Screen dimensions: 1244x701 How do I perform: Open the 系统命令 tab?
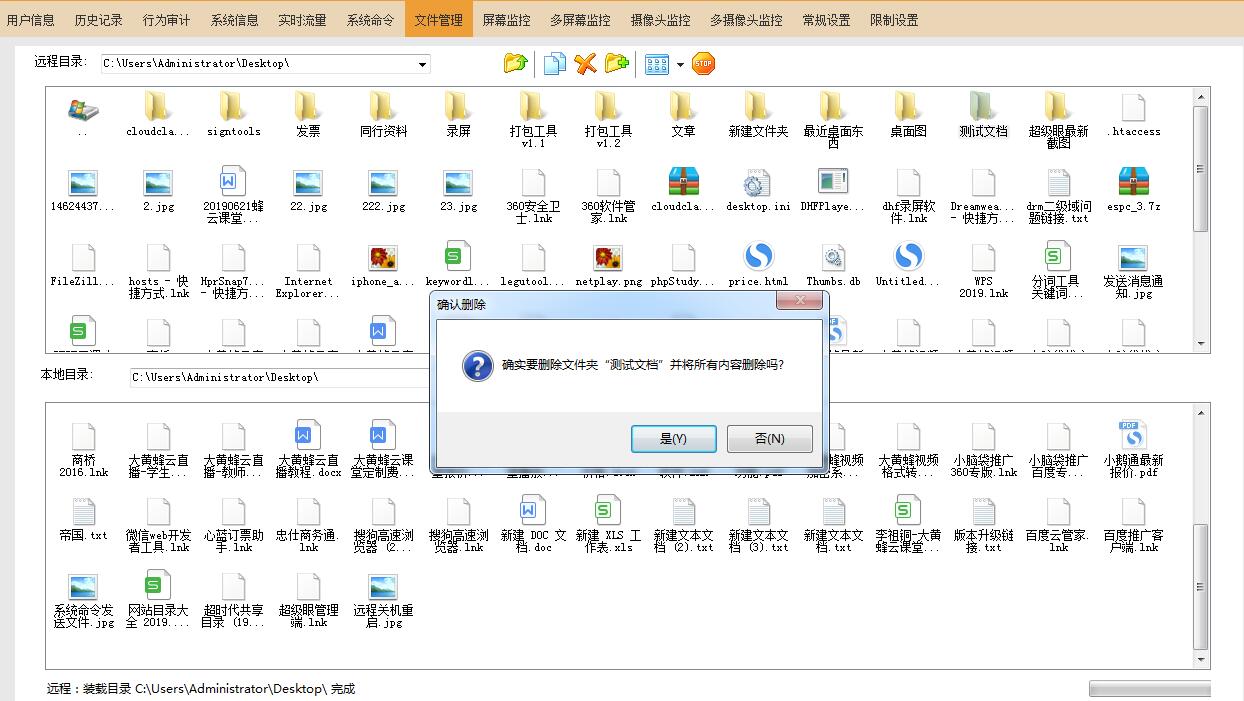[370, 20]
